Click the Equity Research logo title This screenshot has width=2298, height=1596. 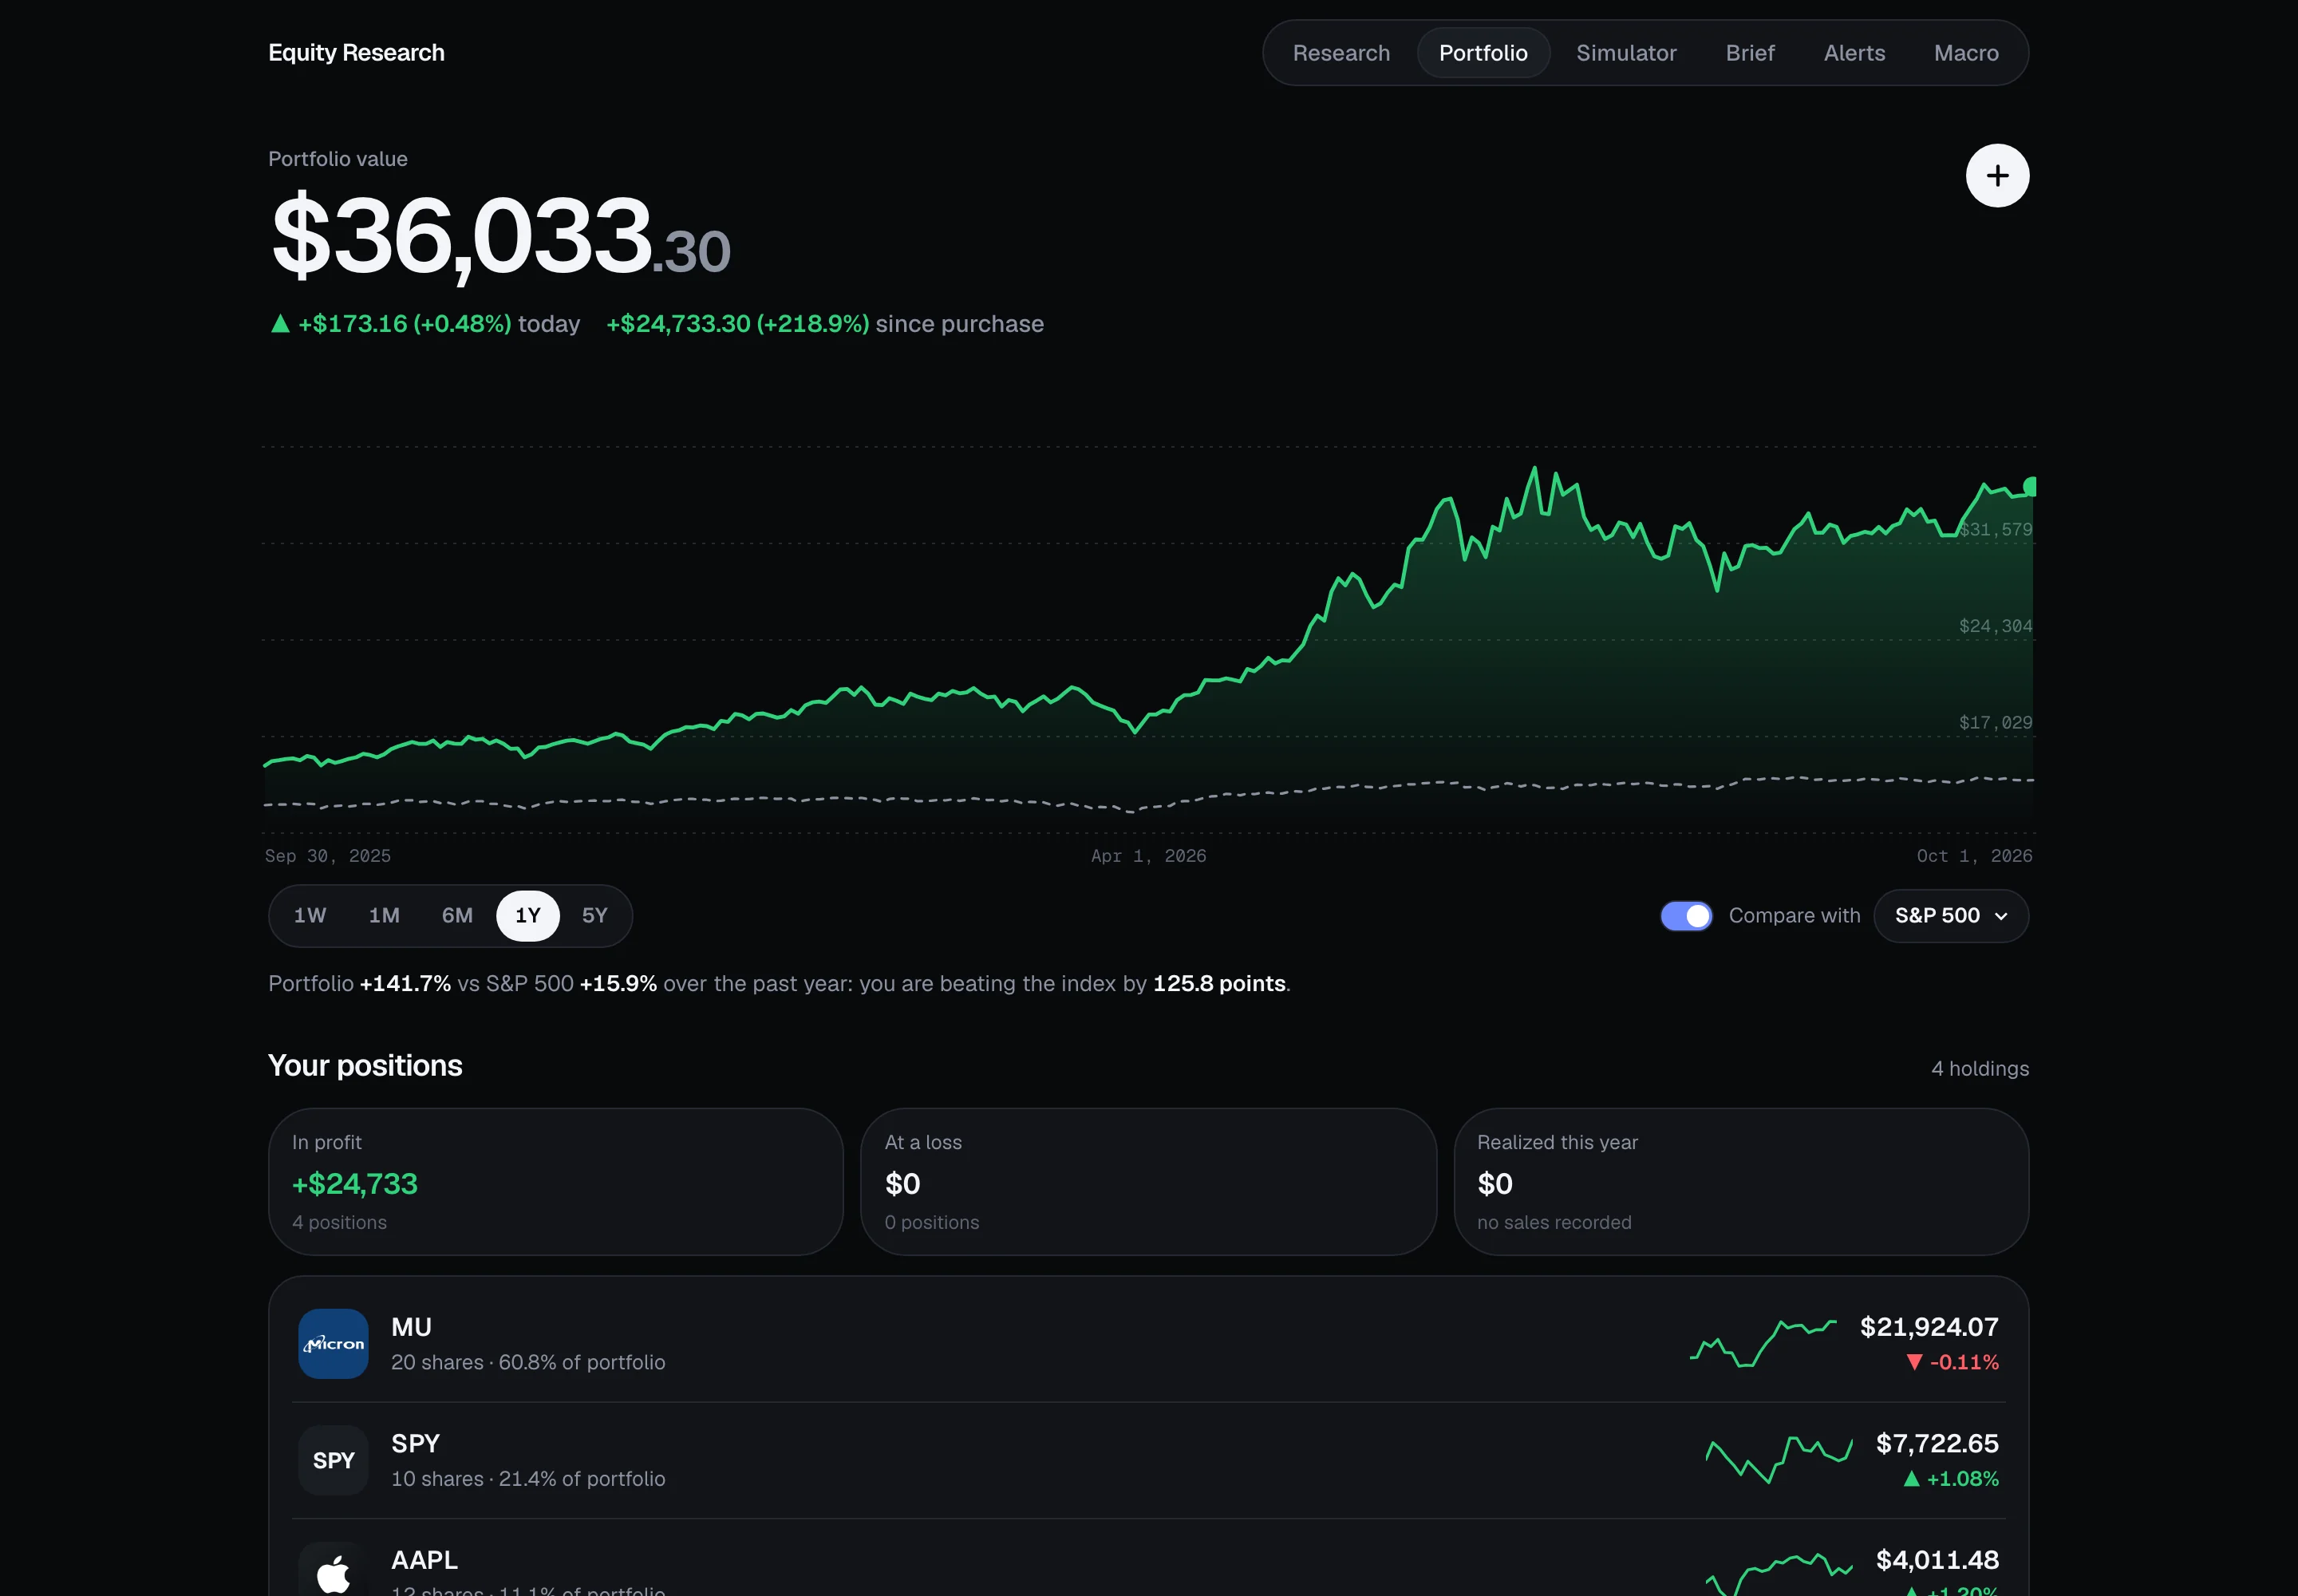click(356, 53)
